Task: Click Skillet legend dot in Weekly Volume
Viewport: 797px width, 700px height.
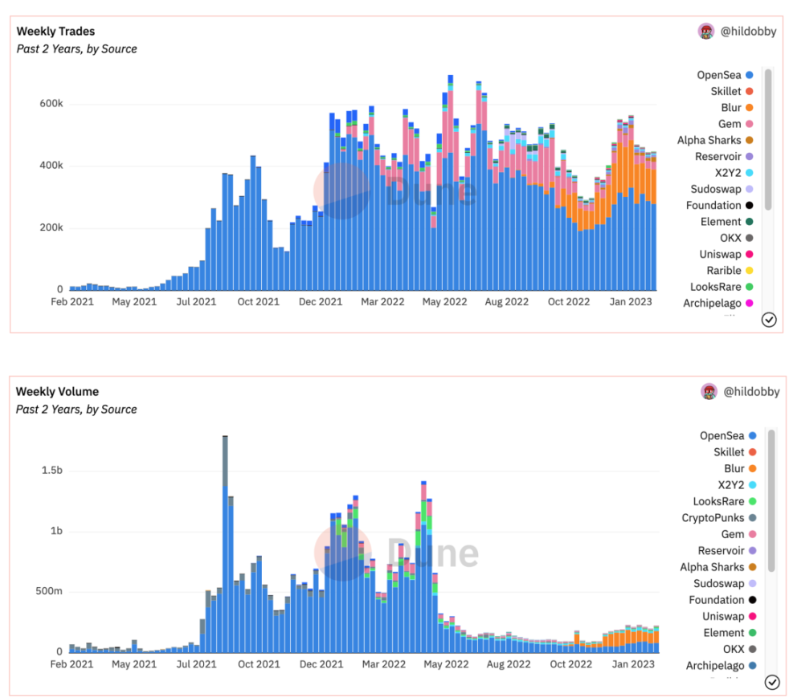Action: (x=752, y=452)
